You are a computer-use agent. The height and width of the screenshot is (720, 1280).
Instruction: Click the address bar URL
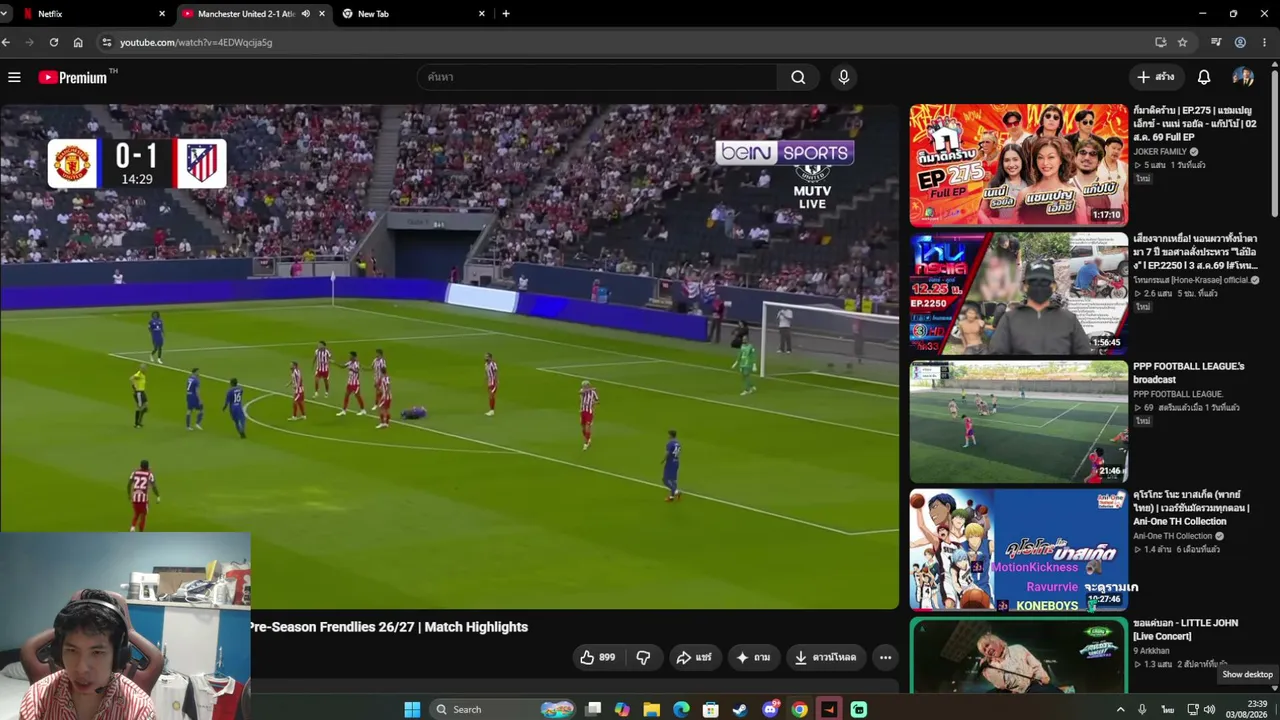click(x=196, y=42)
